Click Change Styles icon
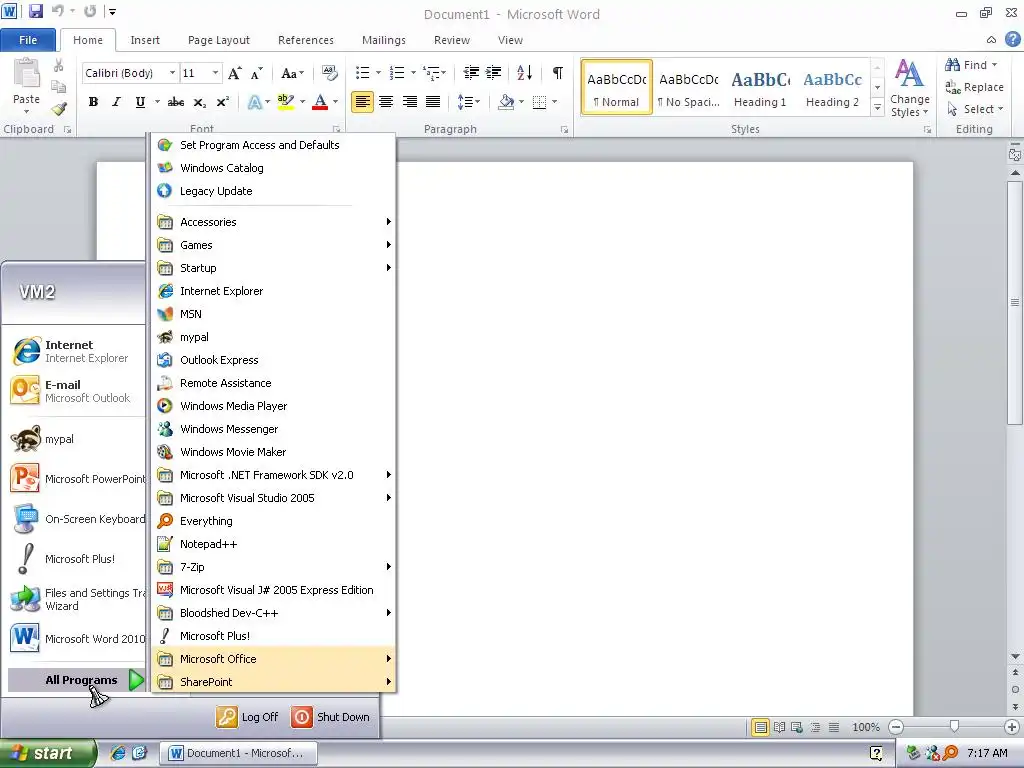 tap(909, 88)
